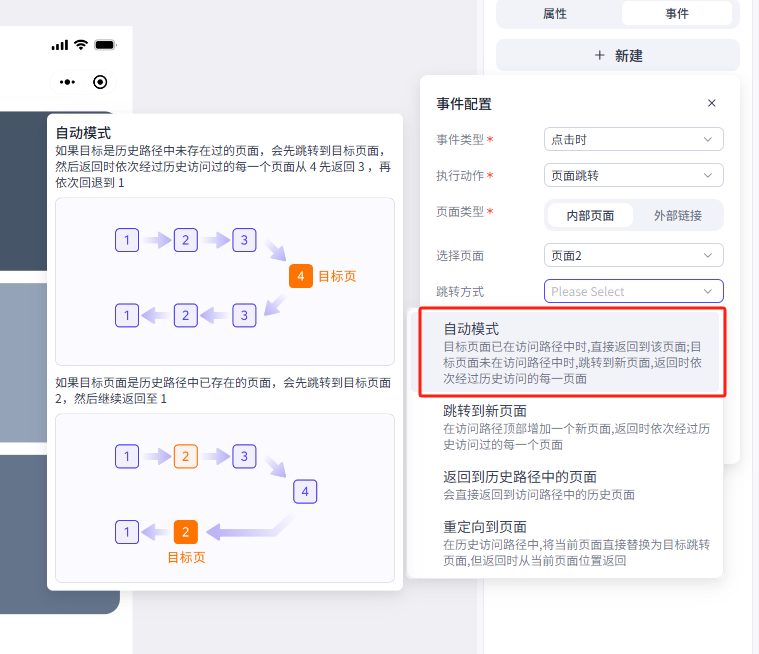Switch to the 事件 tab
The height and width of the screenshot is (654, 759).
[x=677, y=13]
